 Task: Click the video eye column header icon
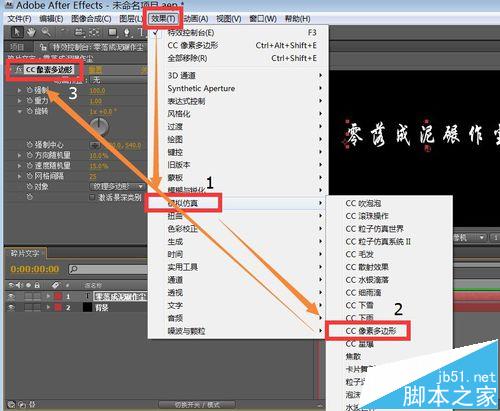(11, 285)
